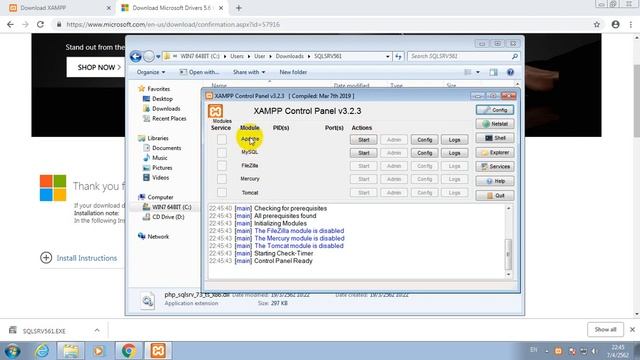
Task: Open the Windows Start orb
Action: click(x=13, y=351)
